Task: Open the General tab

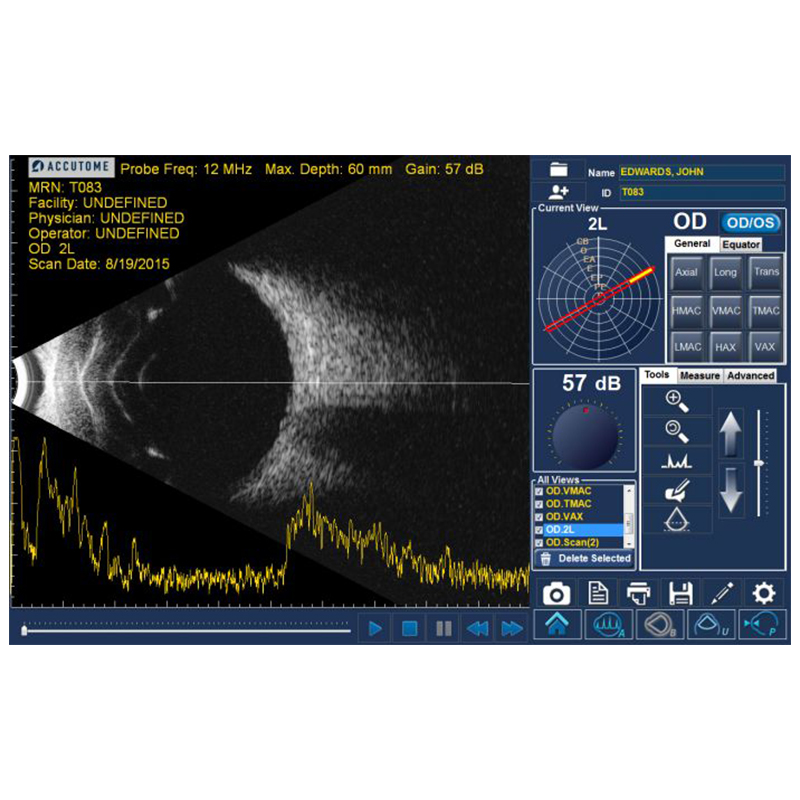Action: click(x=692, y=244)
